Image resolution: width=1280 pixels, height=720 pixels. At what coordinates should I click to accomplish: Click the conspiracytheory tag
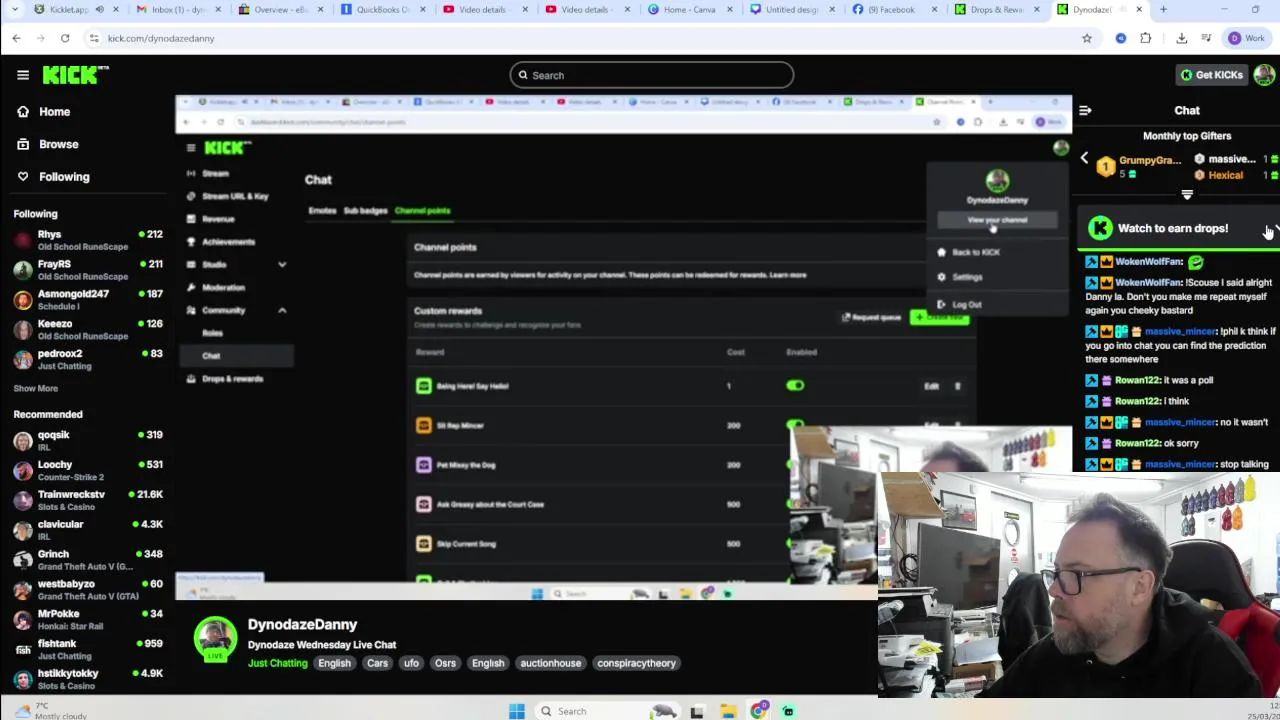(x=636, y=664)
